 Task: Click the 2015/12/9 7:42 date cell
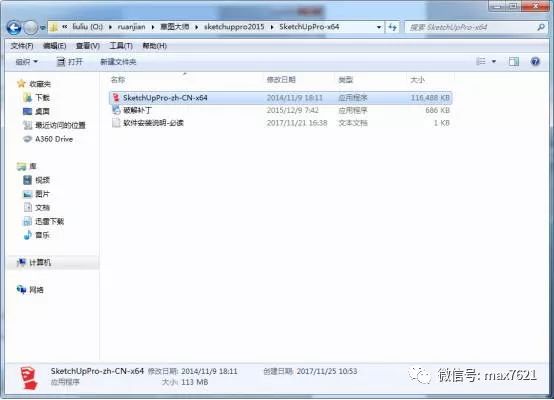293,110
